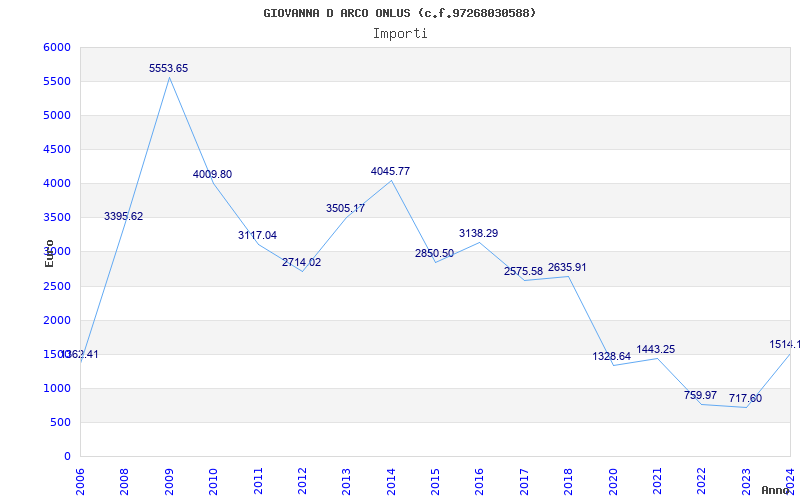Image resolution: width=800 pixels, height=500 pixels.
Task: Click the x-axis year 2020
Action: tap(613, 481)
